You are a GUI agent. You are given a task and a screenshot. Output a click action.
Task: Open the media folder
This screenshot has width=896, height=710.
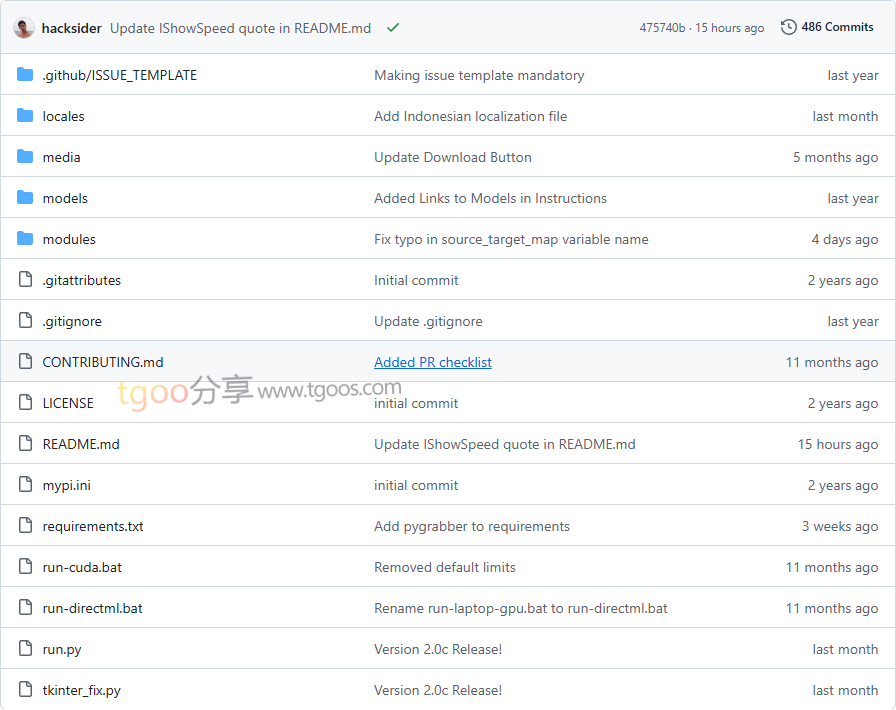coord(61,157)
